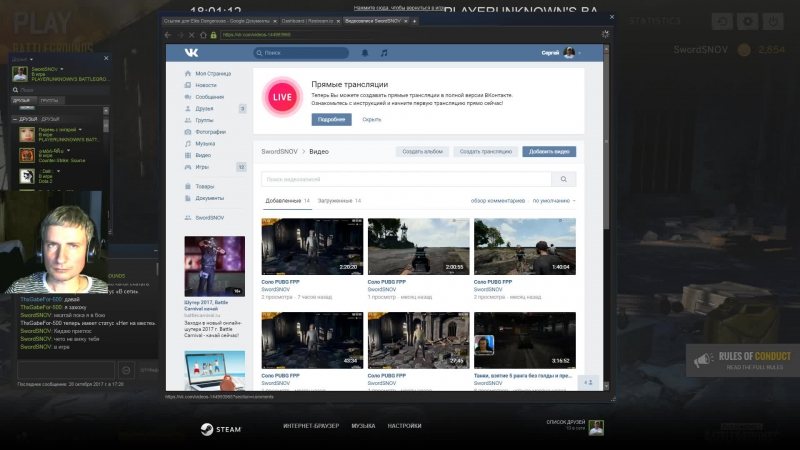Go back with the browser back arrow
Screen dimensions: 800x450
168,35
